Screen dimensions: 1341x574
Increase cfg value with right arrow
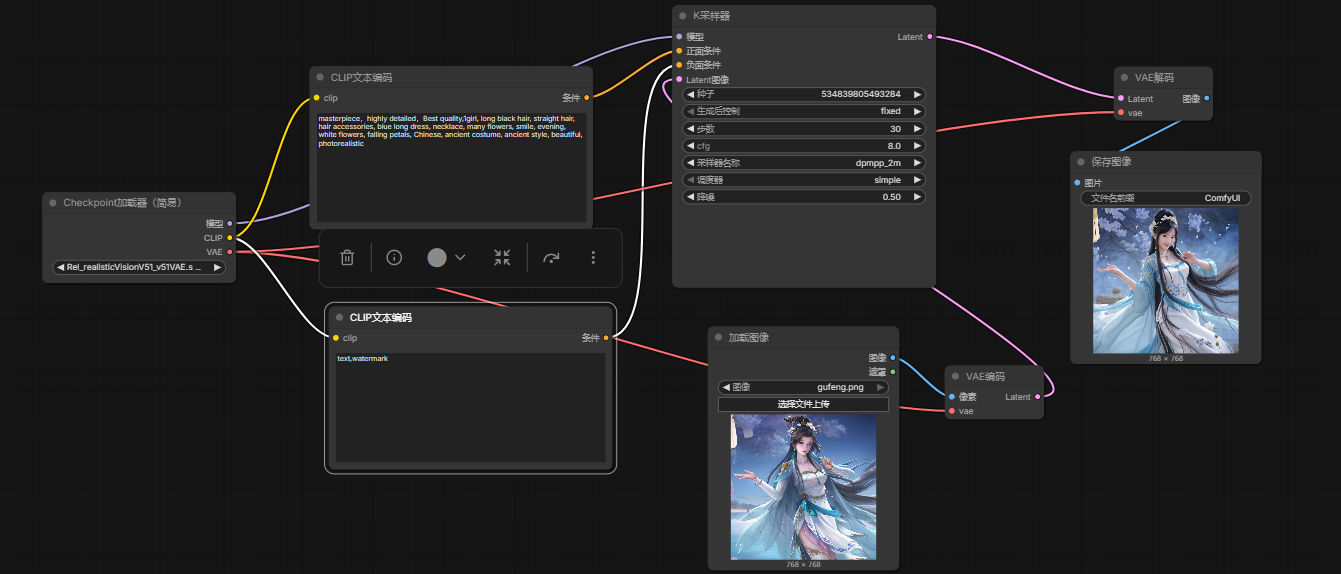coord(918,146)
